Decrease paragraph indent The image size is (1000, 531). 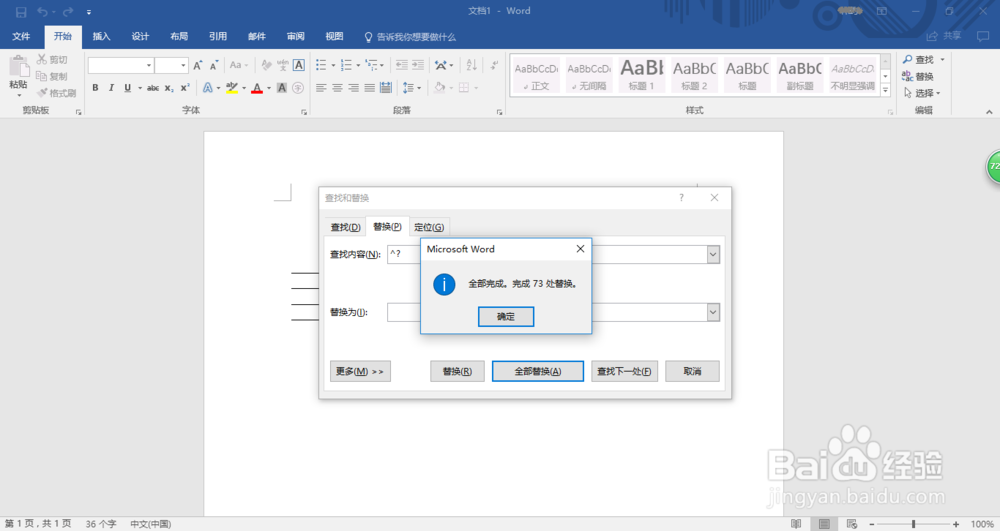402,65
